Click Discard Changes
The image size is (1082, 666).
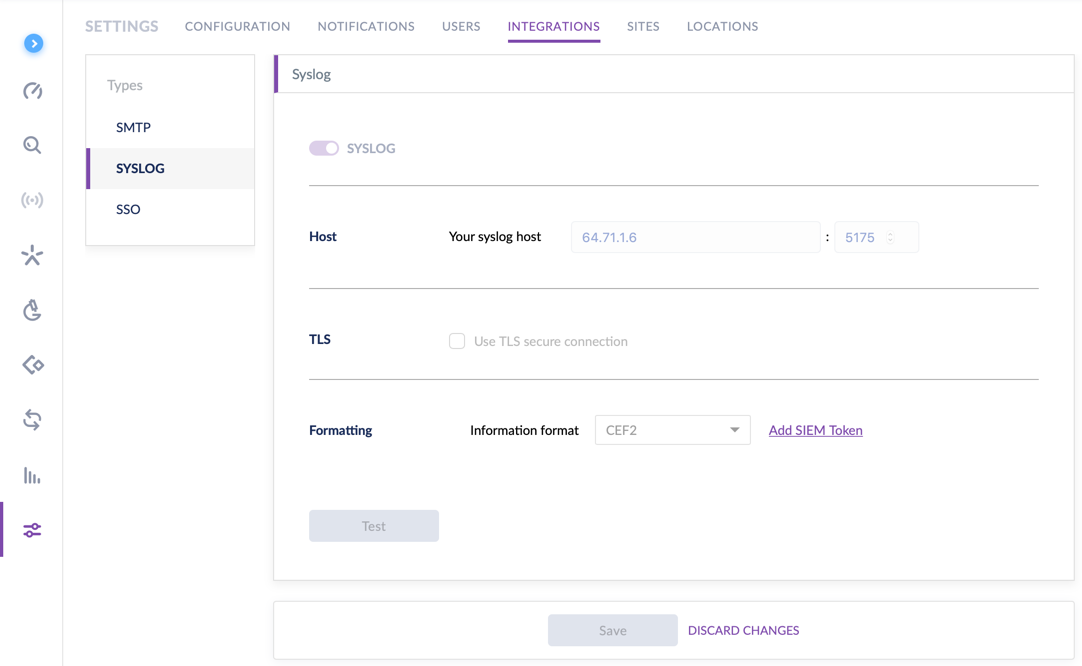point(743,630)
